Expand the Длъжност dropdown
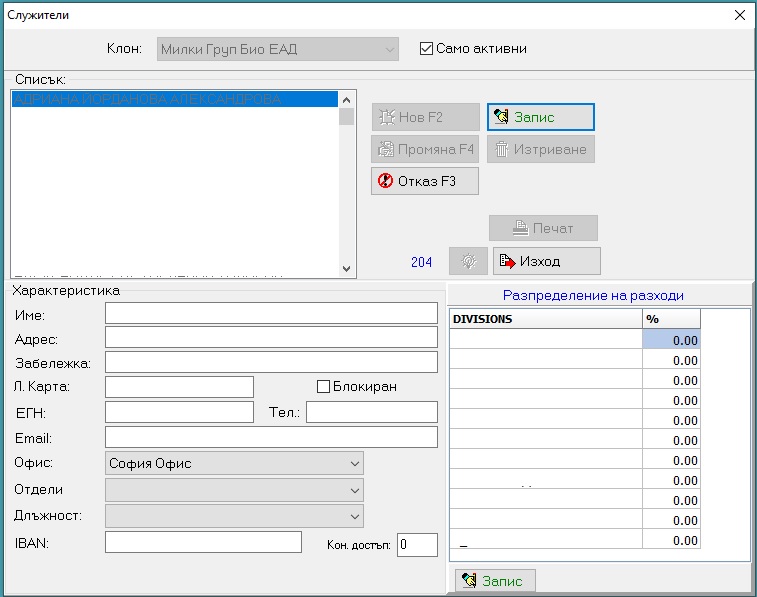 click(x=234, y=516)
